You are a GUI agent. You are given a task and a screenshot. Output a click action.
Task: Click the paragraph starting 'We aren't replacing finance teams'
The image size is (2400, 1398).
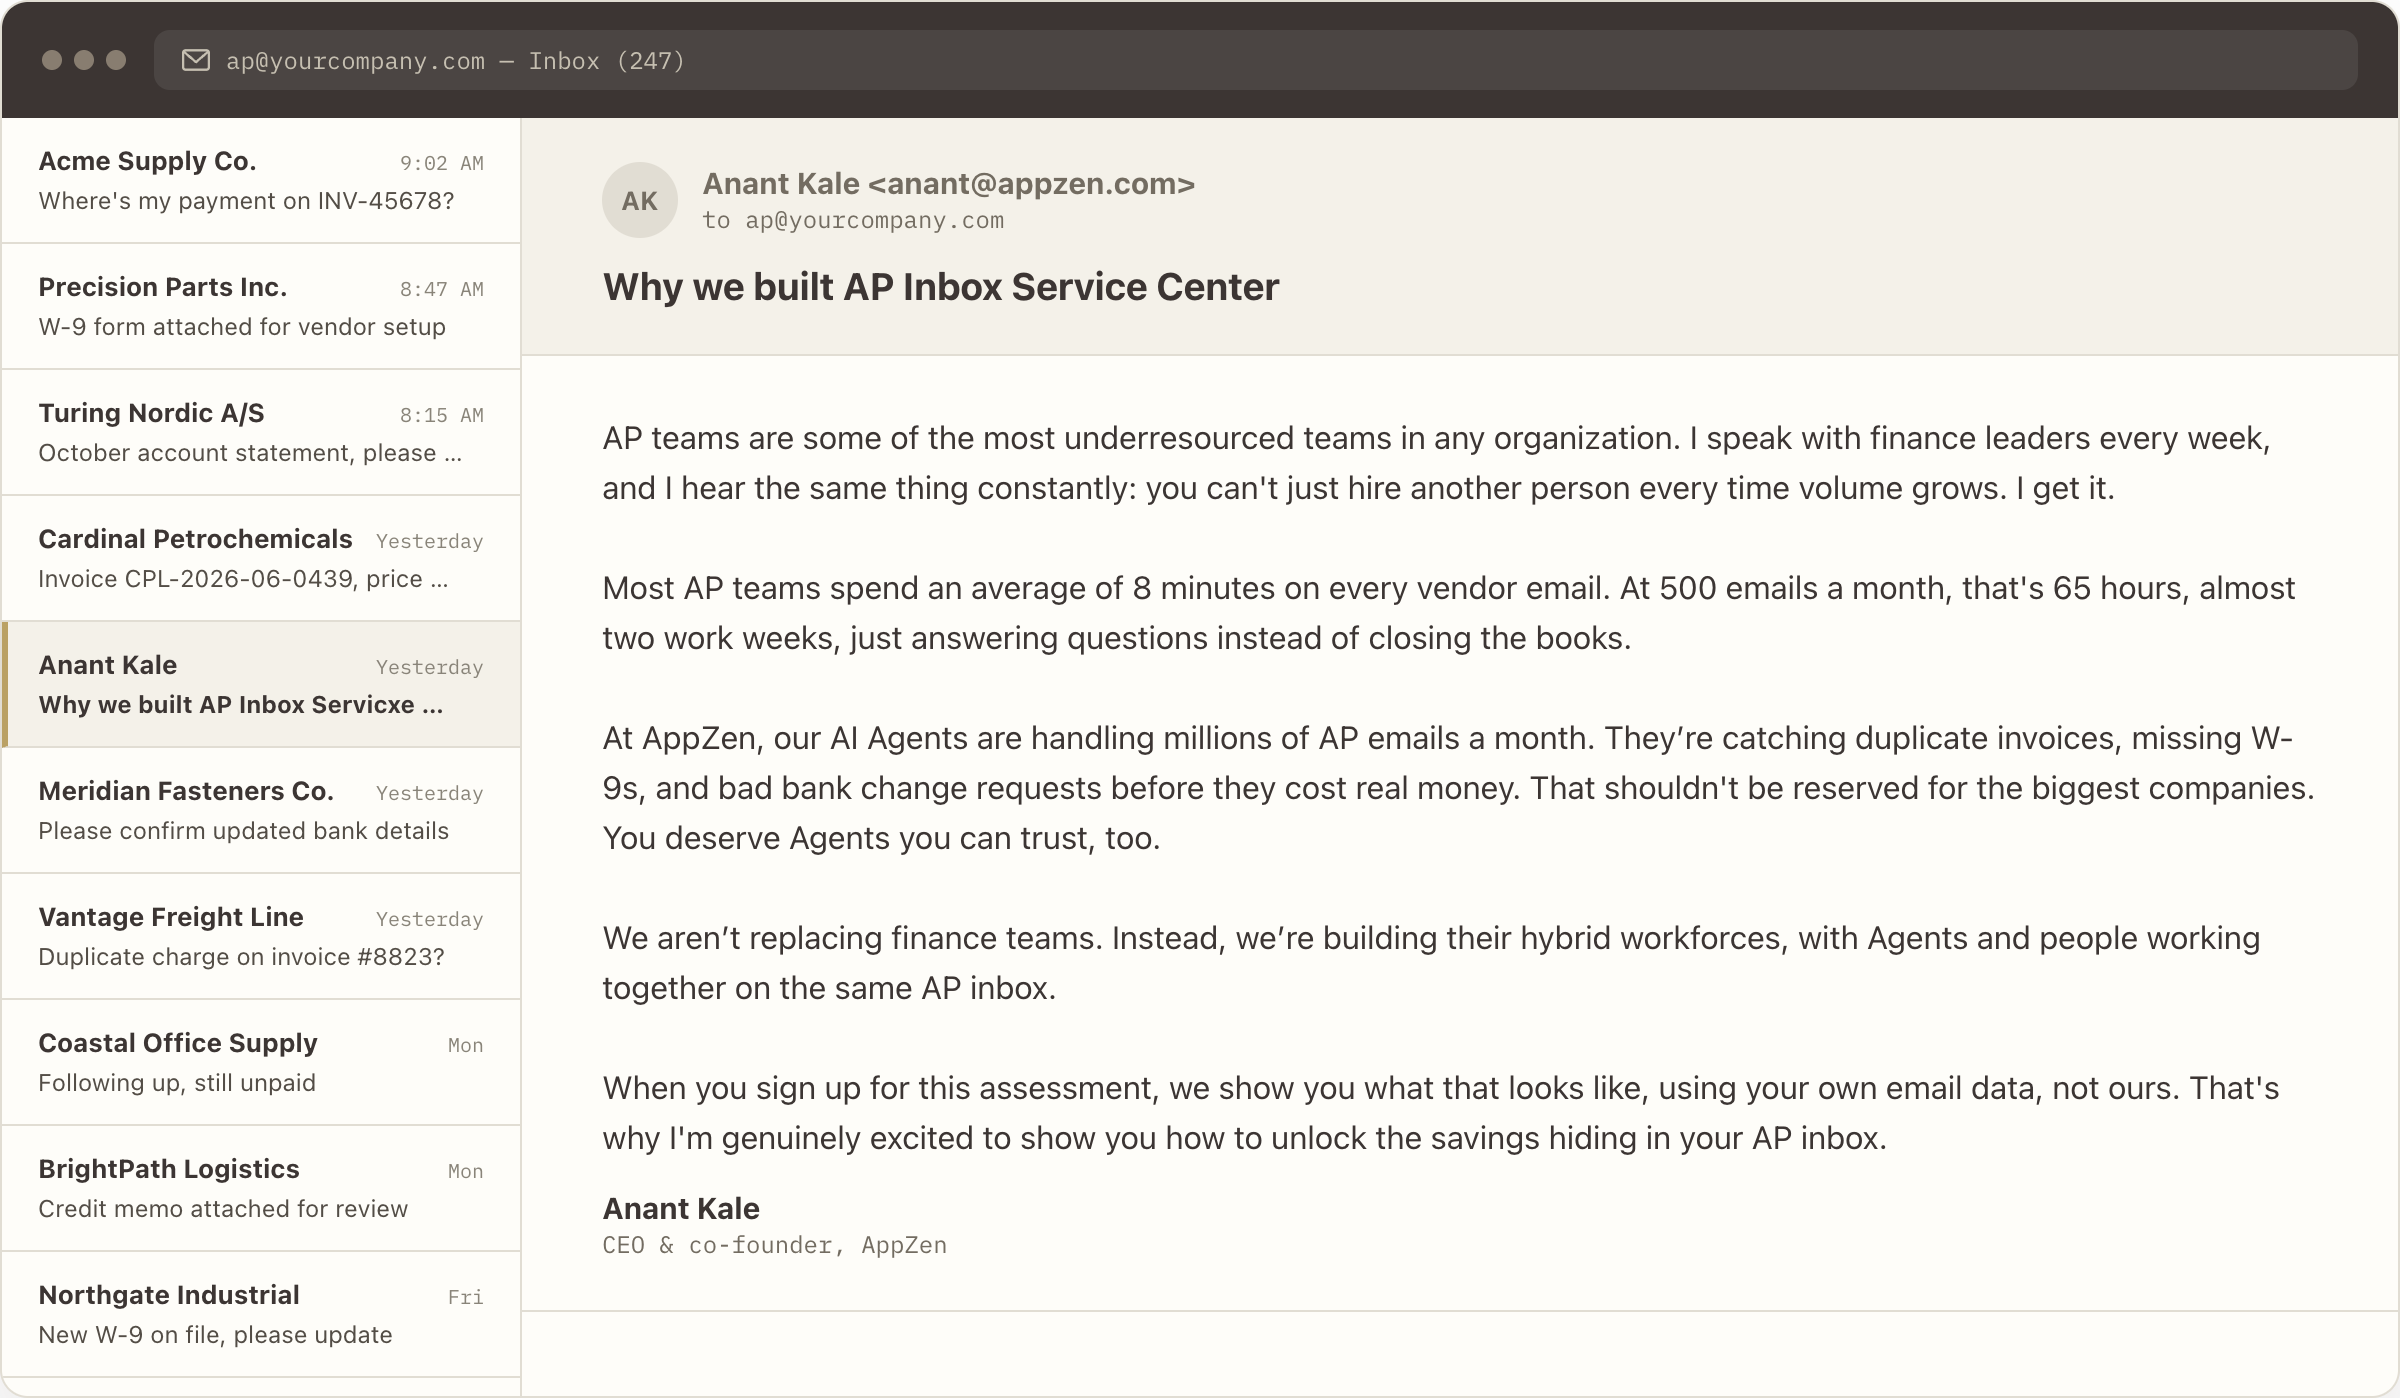pos(1431,963)
